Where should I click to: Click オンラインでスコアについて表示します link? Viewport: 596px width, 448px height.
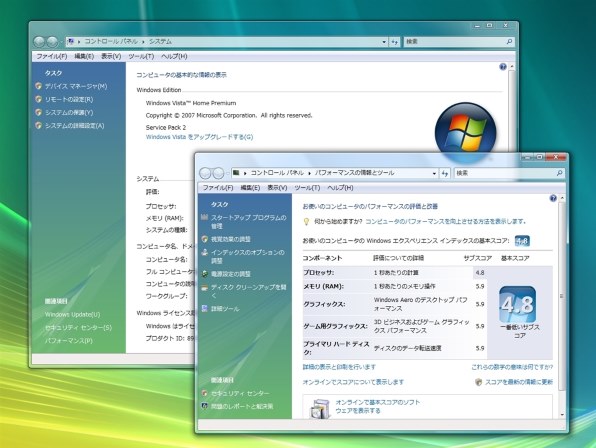point(353,382)
